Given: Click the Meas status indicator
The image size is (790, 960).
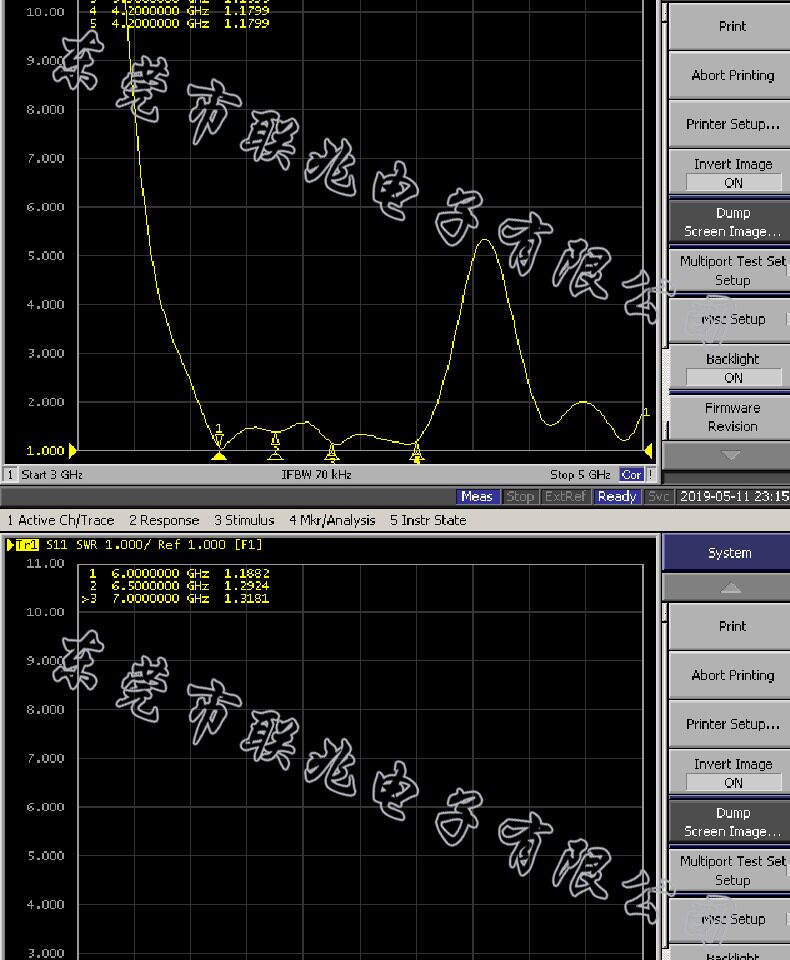Looking at the screenshot, I should coord(477,497).
